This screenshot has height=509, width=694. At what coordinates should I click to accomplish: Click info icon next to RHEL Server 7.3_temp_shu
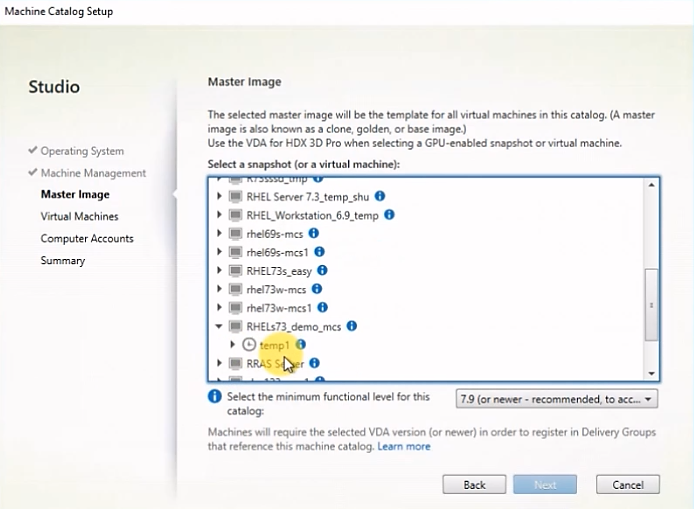pos(380,196)
